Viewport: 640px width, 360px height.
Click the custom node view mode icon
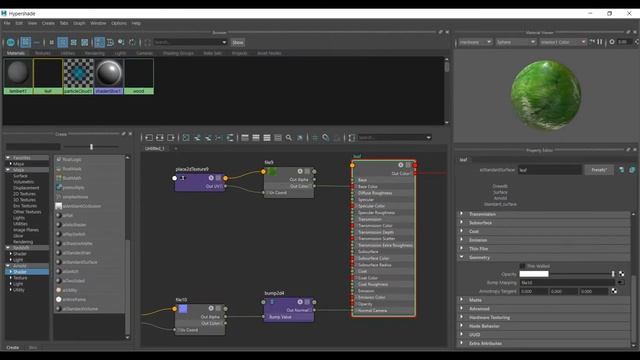click(x=278, y=138)
